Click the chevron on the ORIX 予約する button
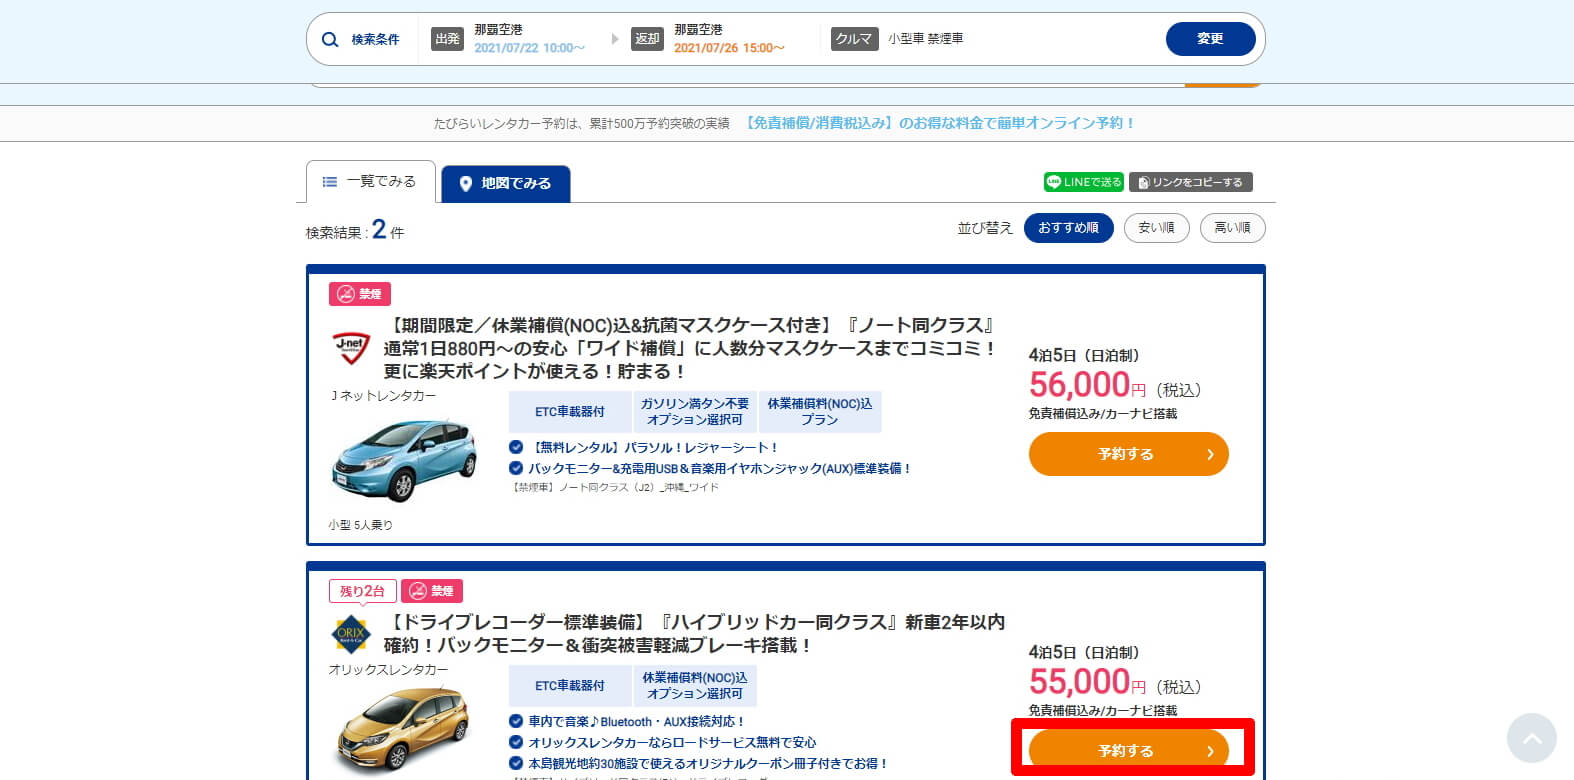 coord(1210,751)
